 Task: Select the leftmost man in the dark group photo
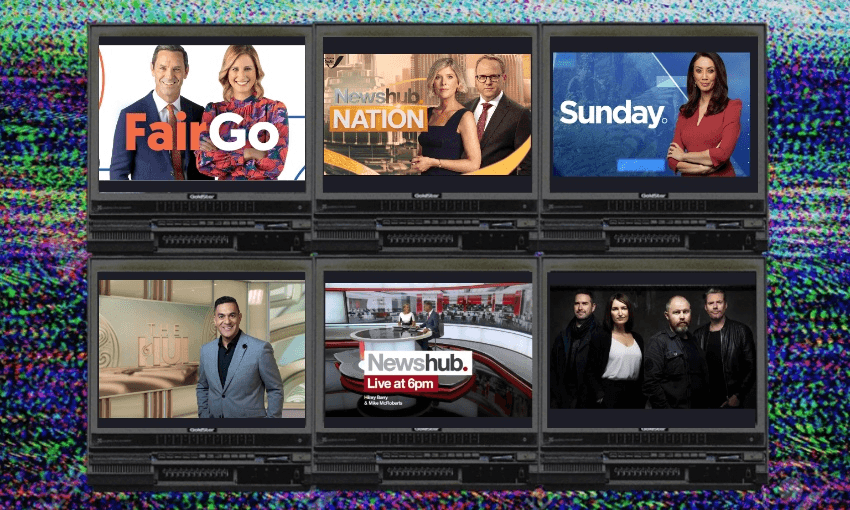tap(577, 350)
